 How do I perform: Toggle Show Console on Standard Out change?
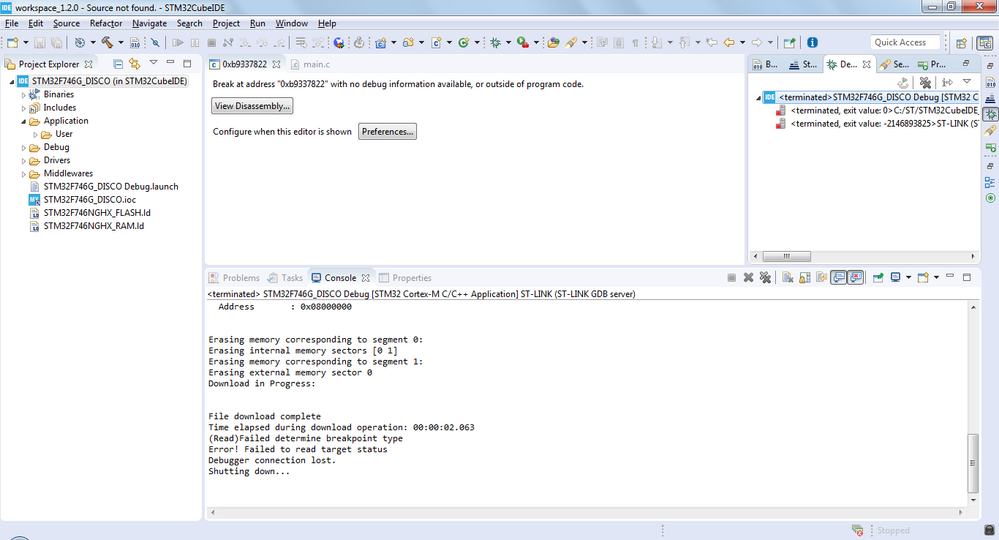(x=838, y=278)
